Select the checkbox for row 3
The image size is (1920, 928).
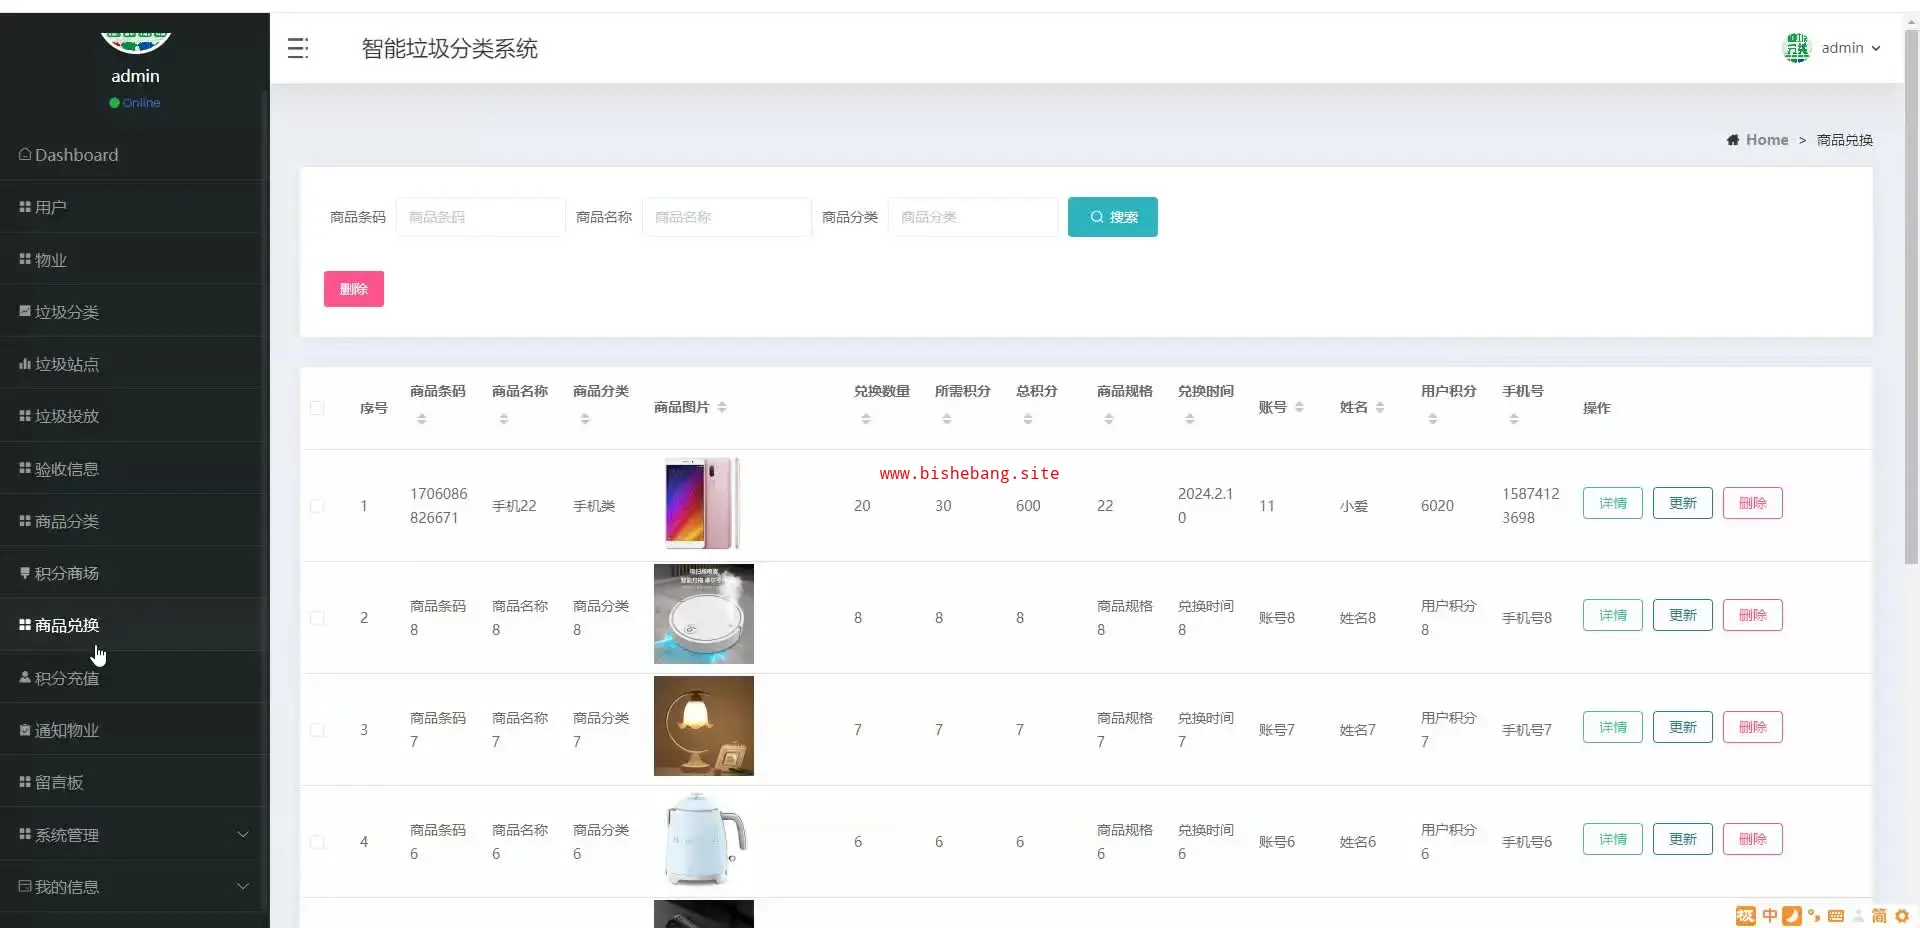pyautogui.click(x=317, y=730)
